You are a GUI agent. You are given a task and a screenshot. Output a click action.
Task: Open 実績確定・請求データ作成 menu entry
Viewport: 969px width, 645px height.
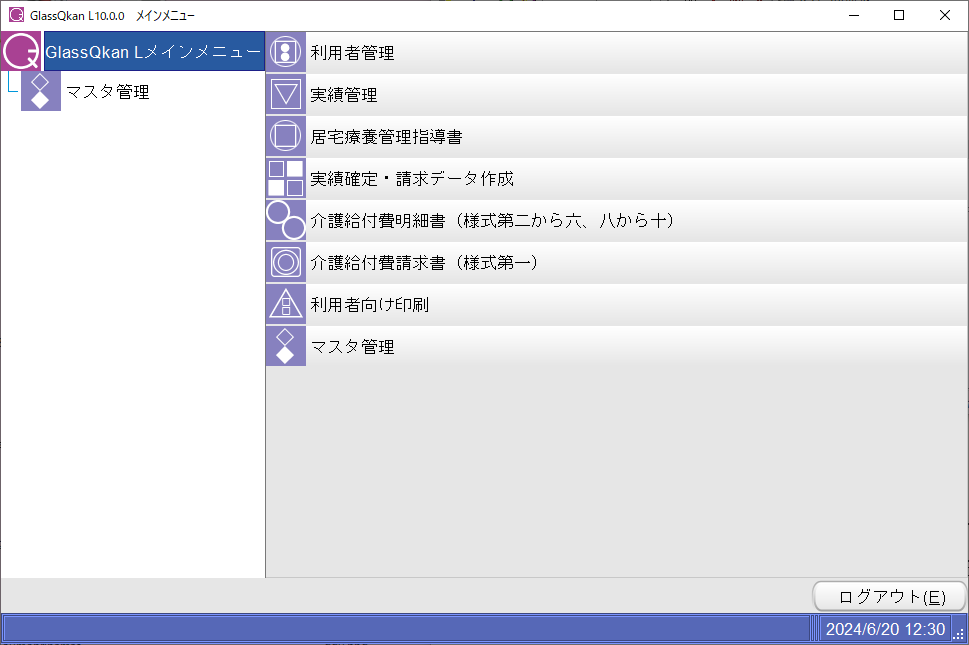point(411,179)
